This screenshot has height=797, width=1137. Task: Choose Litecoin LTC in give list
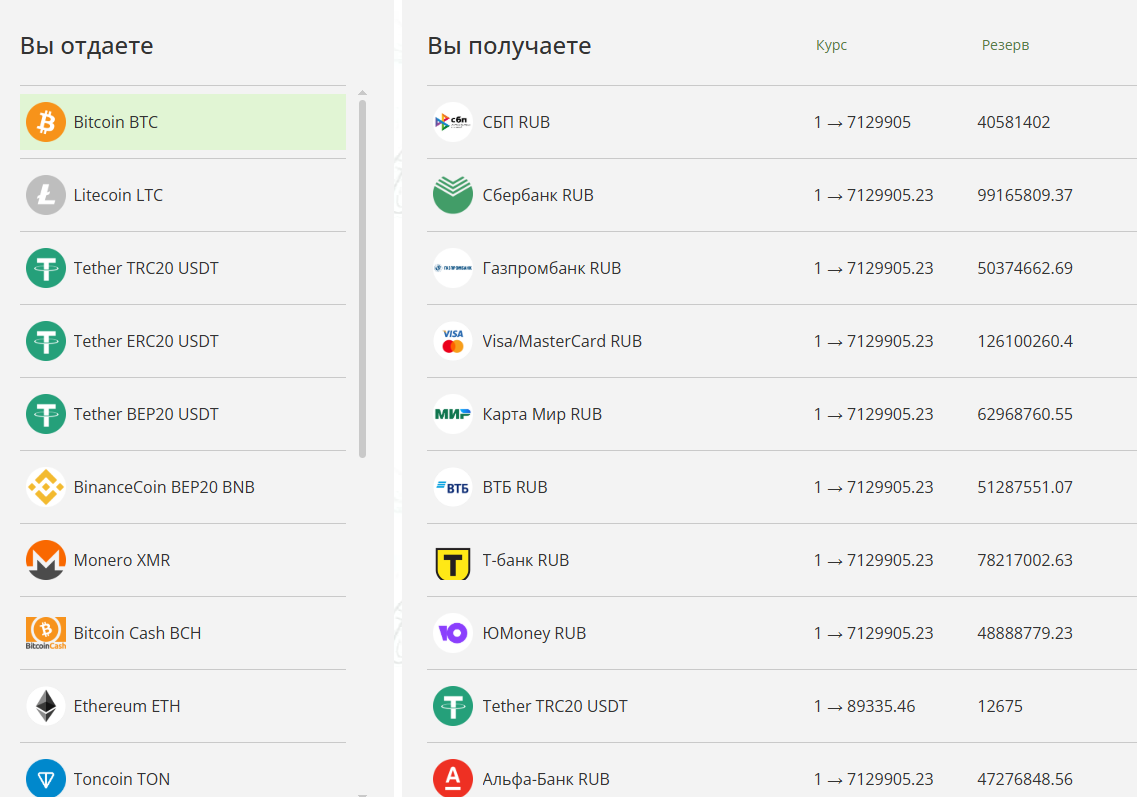pos(183,195)
